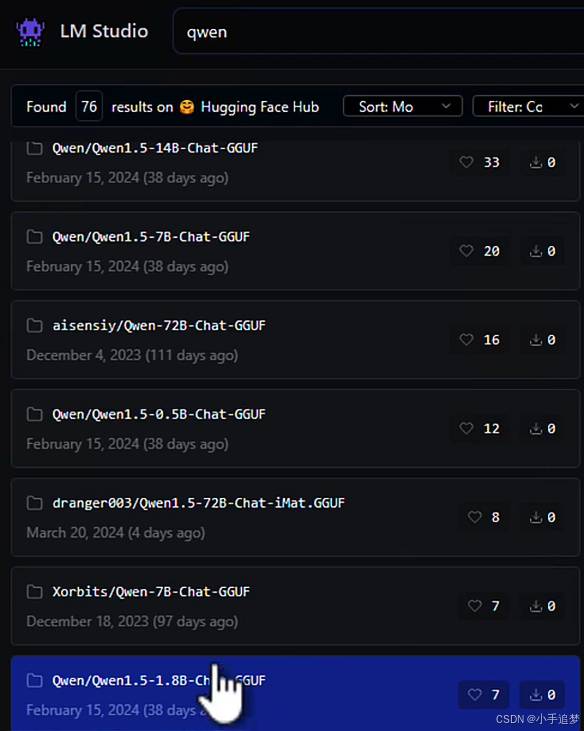584x731 pixels.
Task: Click heart icon on Qwen1.5-7B-Chat-GGUF
Action: 466,251
